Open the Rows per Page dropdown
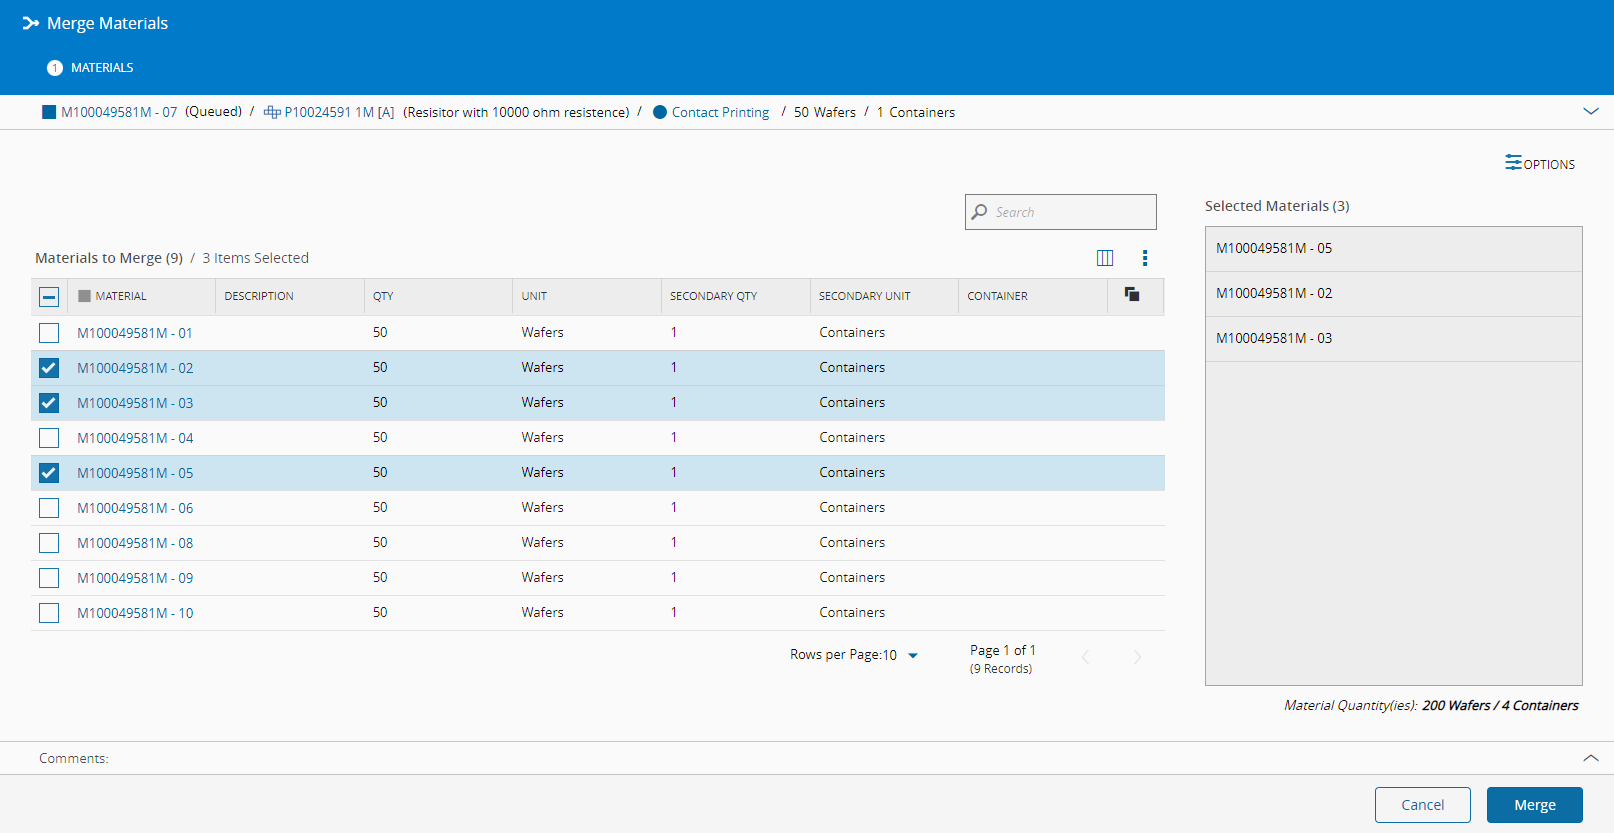This screenshot has height=833, width=1614. pyautogui.click(x=912, y=655)
